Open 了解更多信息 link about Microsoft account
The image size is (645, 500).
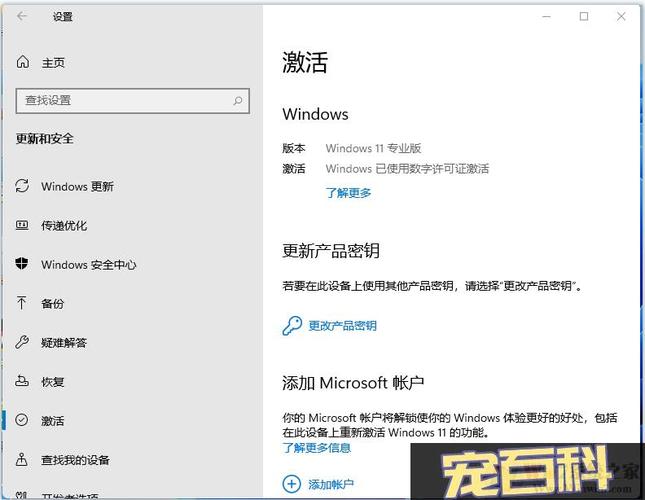click(x=317, y=448)
